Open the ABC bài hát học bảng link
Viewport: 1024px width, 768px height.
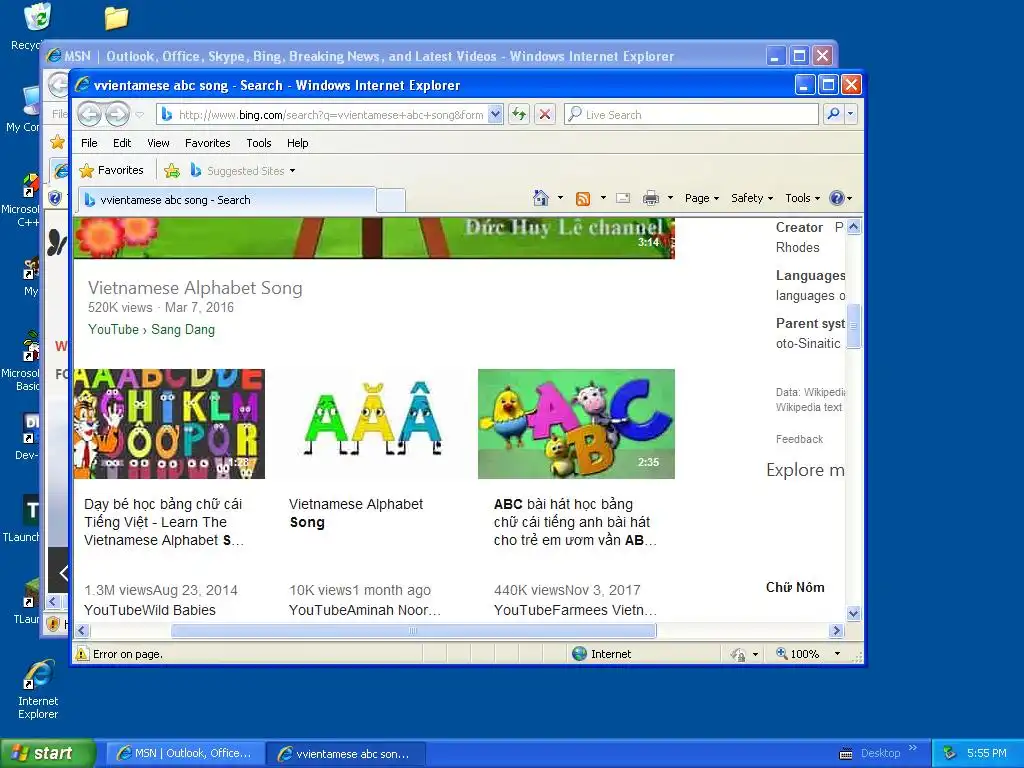tap(575, 522)
